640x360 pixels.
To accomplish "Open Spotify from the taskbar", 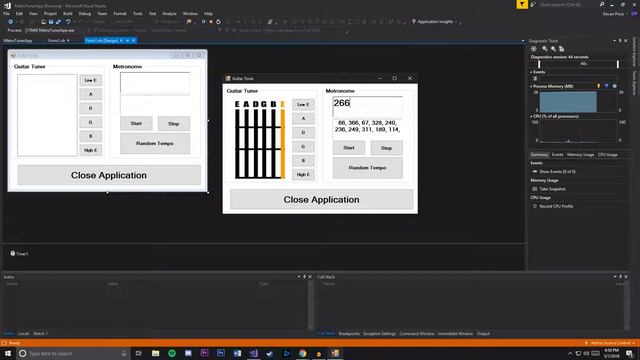I will (x=172, y=353).
